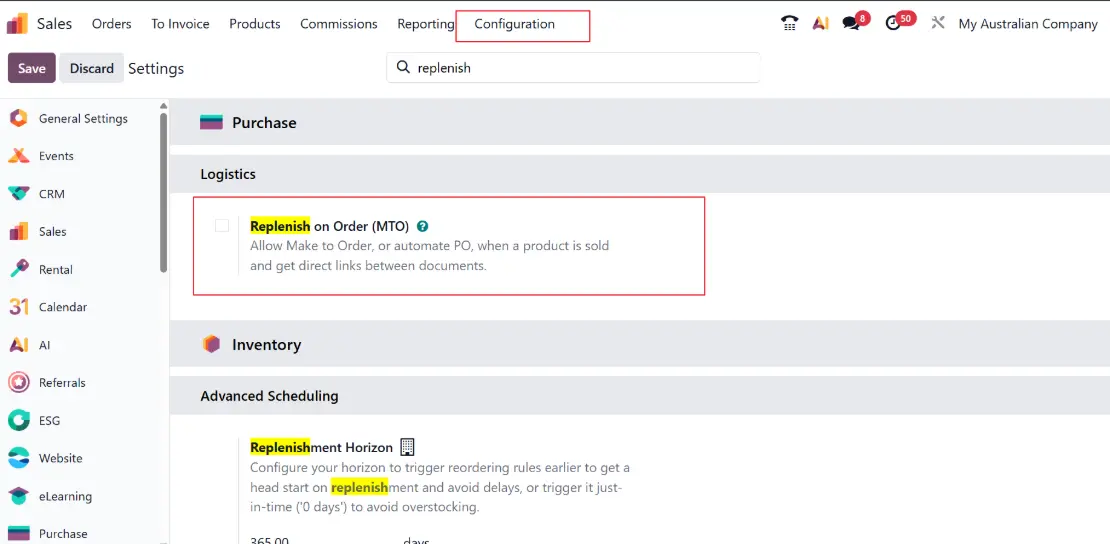Screen dimensions: 1110x544
Task: Click the General Settings sidebar icon
Action: point(18,118)
